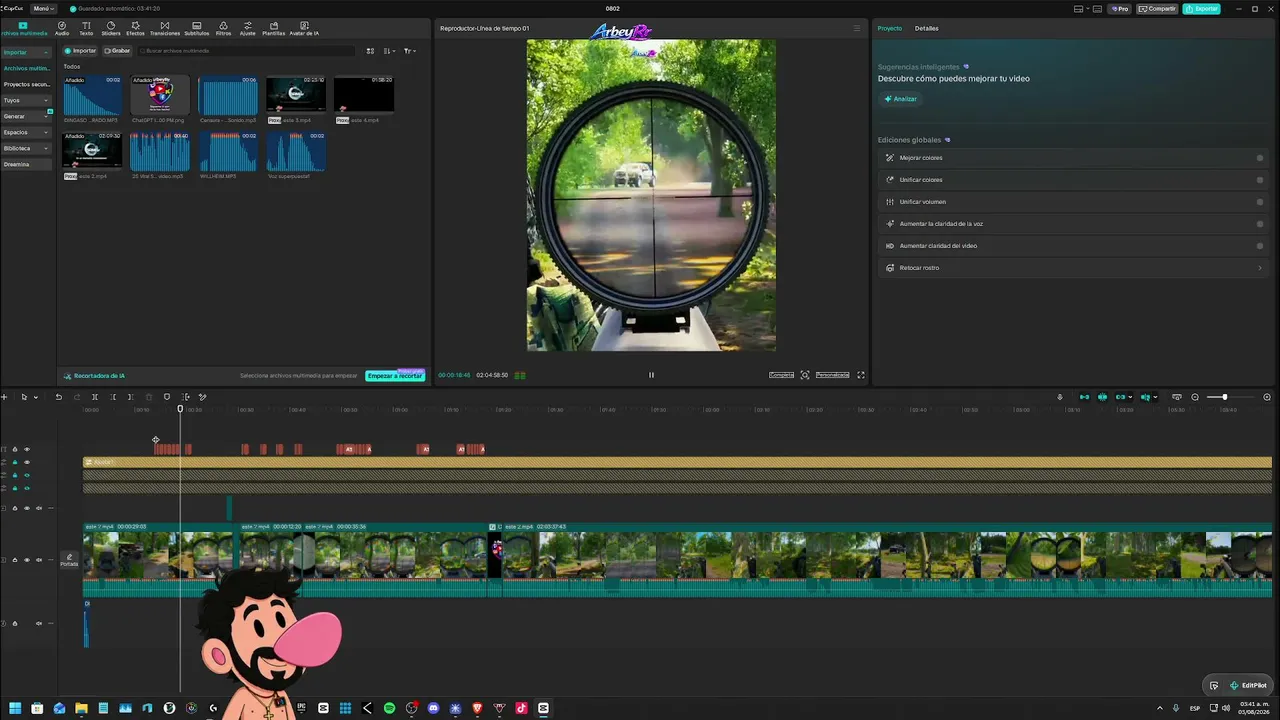Expand the Retocar rostro option
The width and height of the screenshot is (1280, 720).
(x=1259, y=268)
